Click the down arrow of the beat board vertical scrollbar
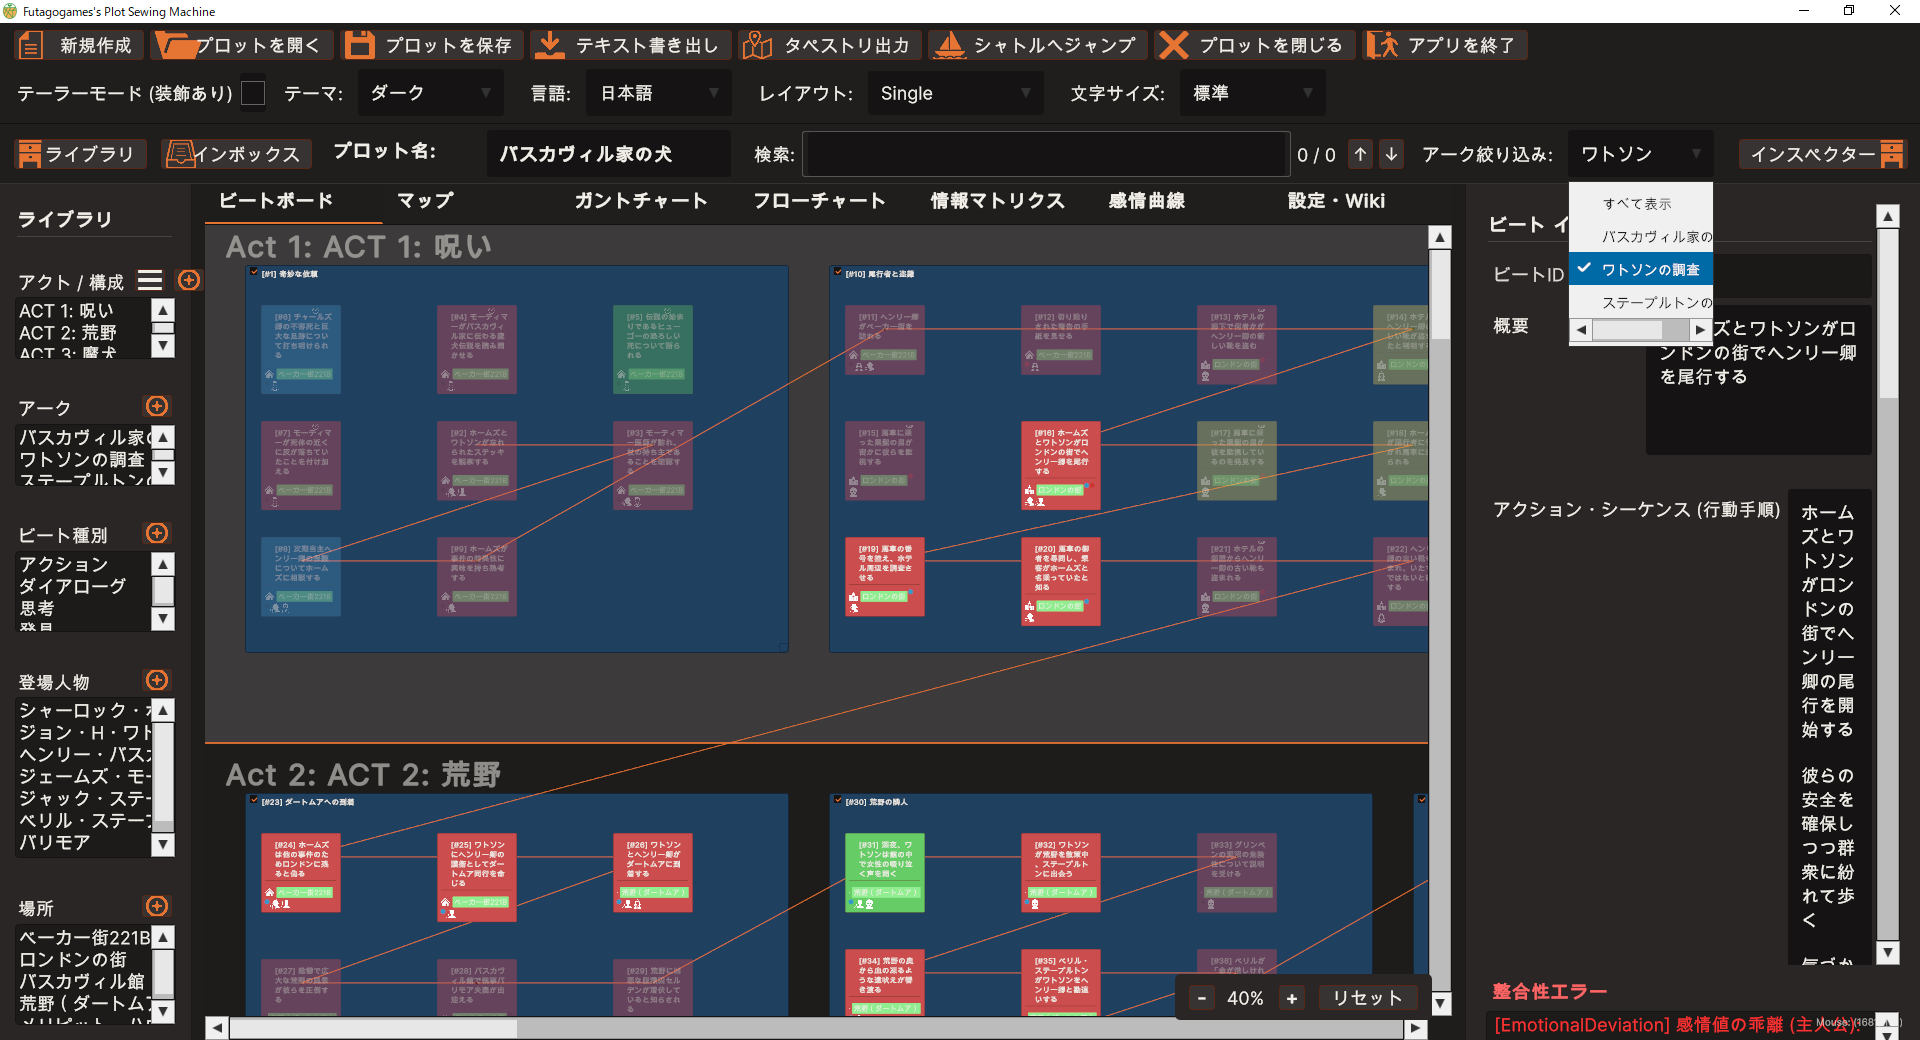The width and height of the screenshot is (1920, 1040). pyautogui.click(x=1440, y=1003)
